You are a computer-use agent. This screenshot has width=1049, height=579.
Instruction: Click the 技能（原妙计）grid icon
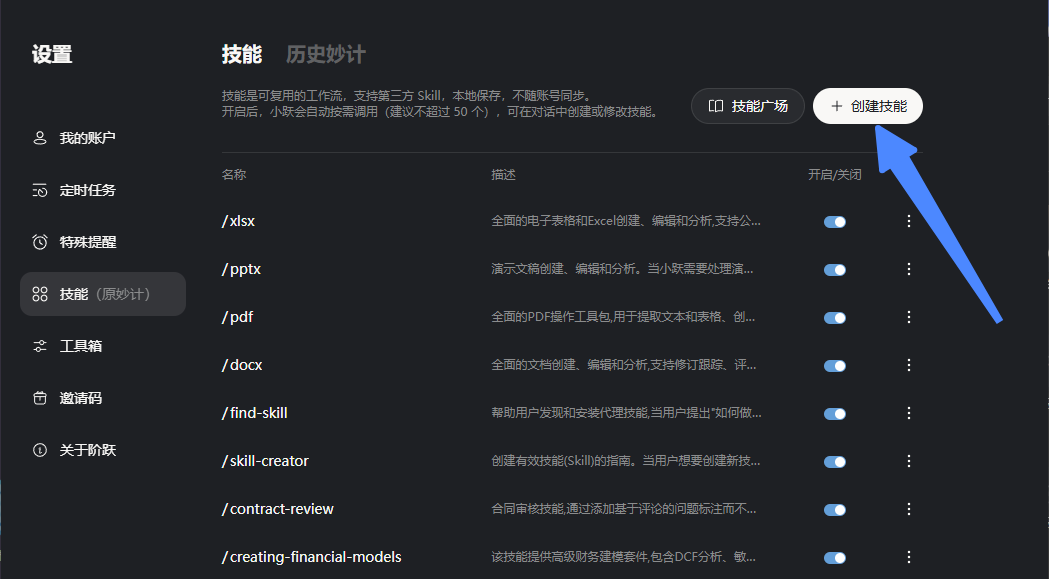click(x=42, y=293)
